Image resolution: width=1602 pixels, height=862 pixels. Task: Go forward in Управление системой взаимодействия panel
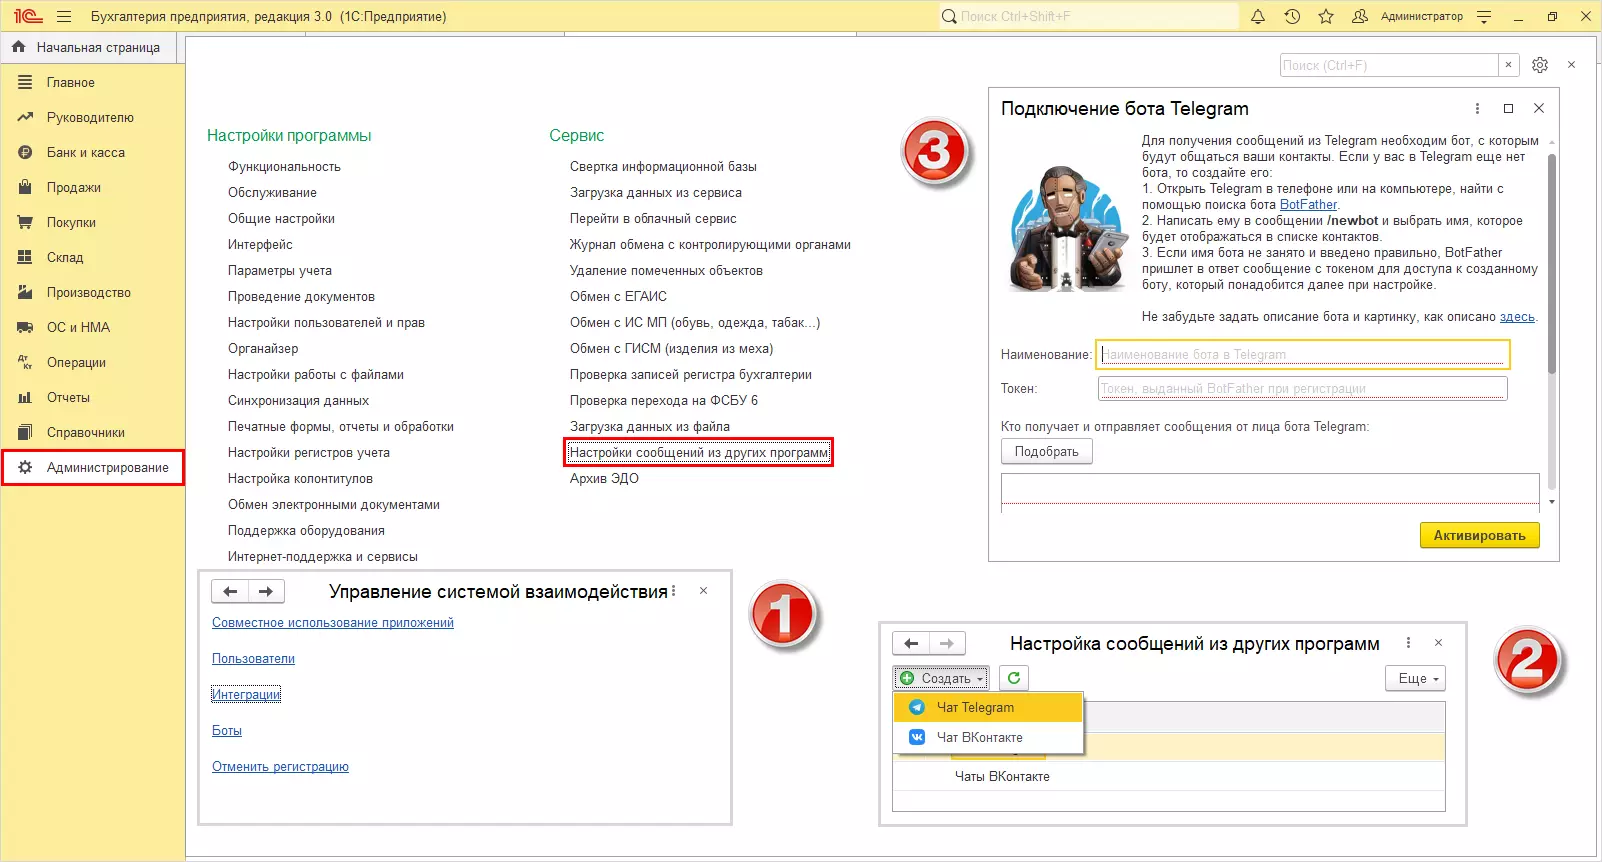point(266,592)
